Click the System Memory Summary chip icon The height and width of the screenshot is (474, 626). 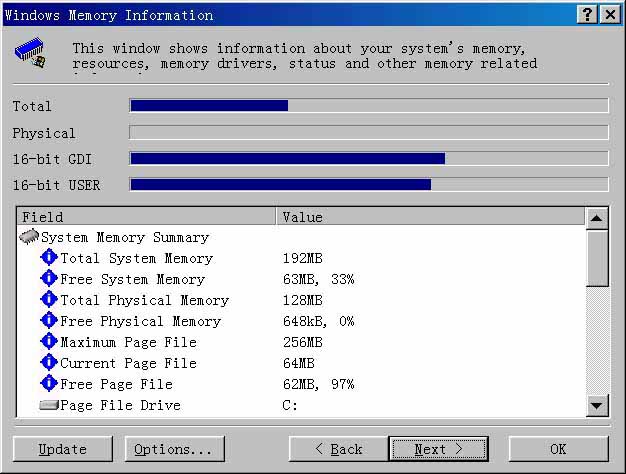(x=29, y=238)
